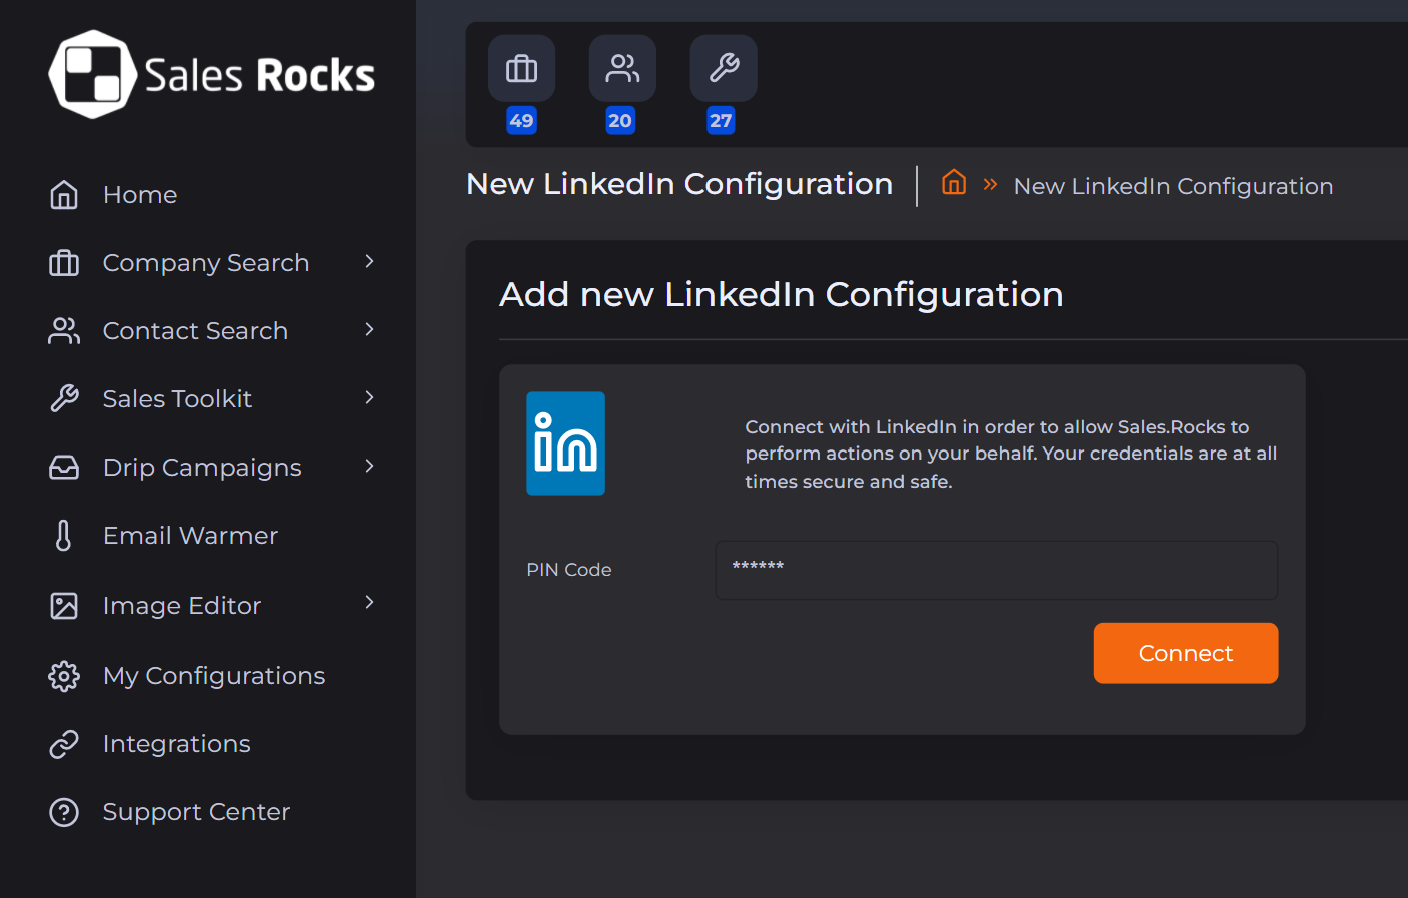The image size is (1408, 898).
Task: Click the page title New LinkedIn Configuration
Action: point(679,184)
